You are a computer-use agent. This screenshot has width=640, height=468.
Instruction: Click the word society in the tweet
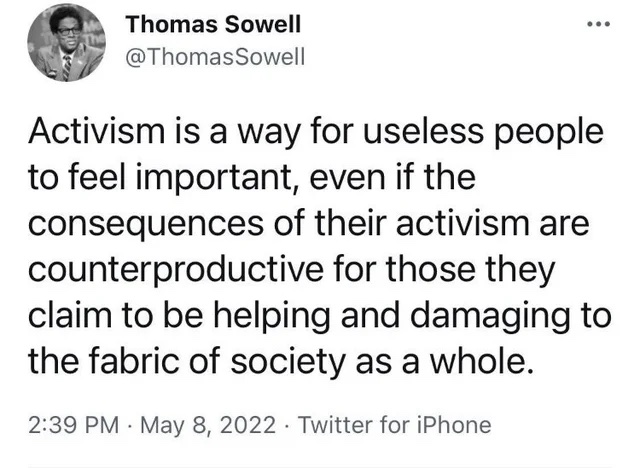288,363
